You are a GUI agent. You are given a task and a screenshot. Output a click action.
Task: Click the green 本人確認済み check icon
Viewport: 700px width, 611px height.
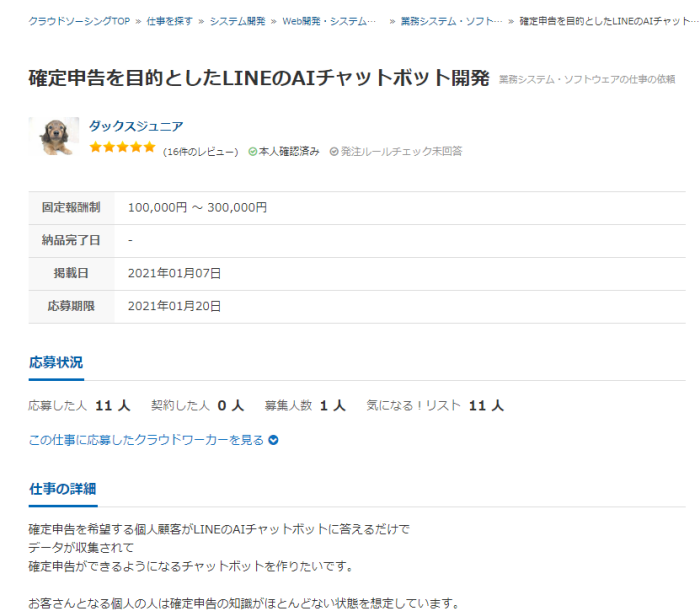(x=253, y=152)
